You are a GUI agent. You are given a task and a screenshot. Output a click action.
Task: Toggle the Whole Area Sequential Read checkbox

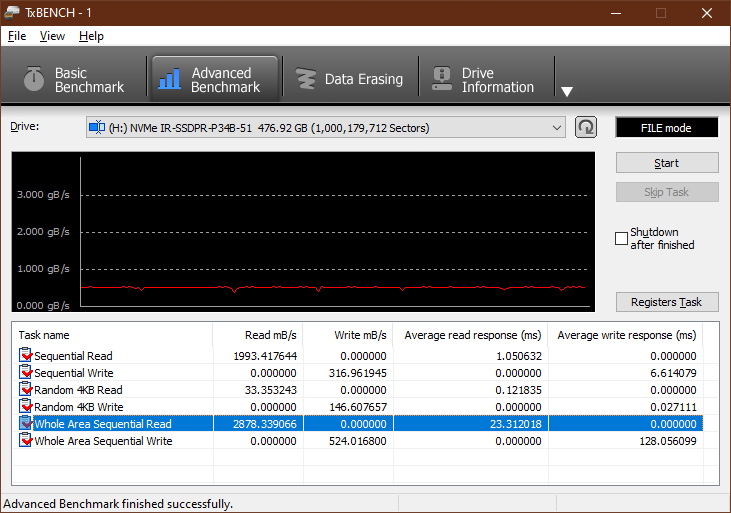point(25,423)
